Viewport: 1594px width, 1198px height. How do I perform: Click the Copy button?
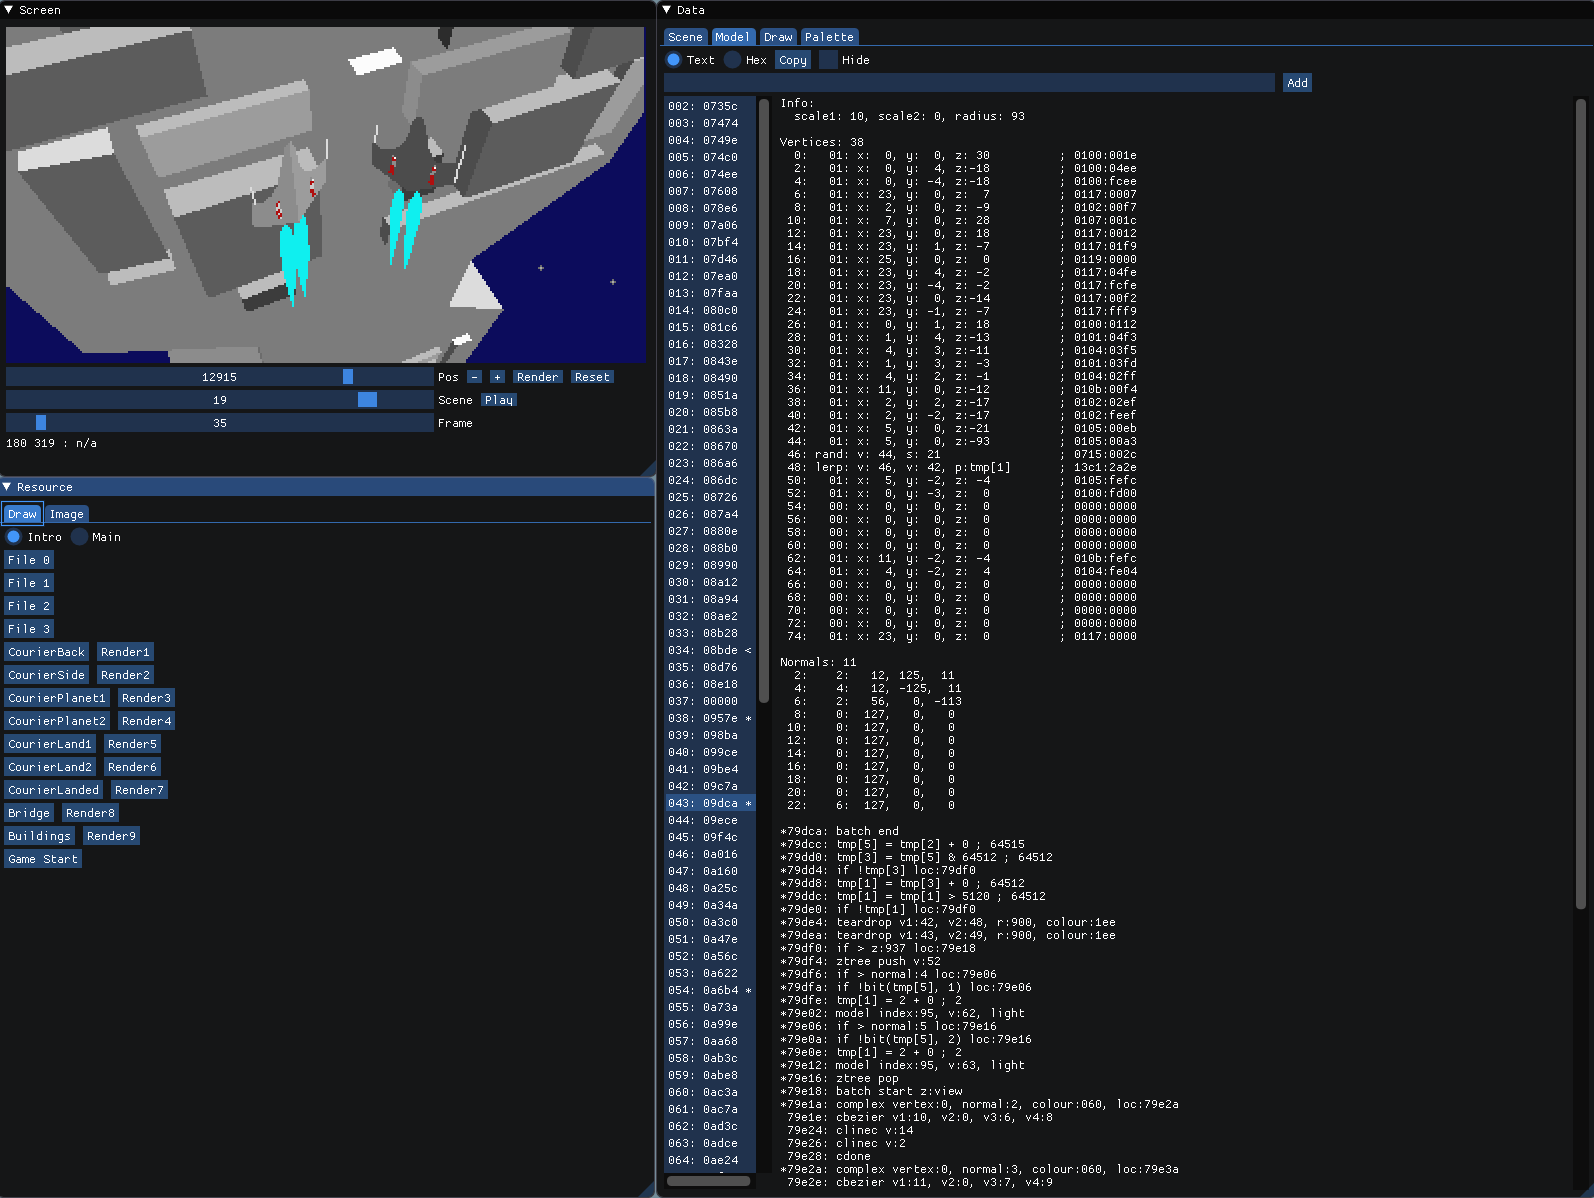793,60
